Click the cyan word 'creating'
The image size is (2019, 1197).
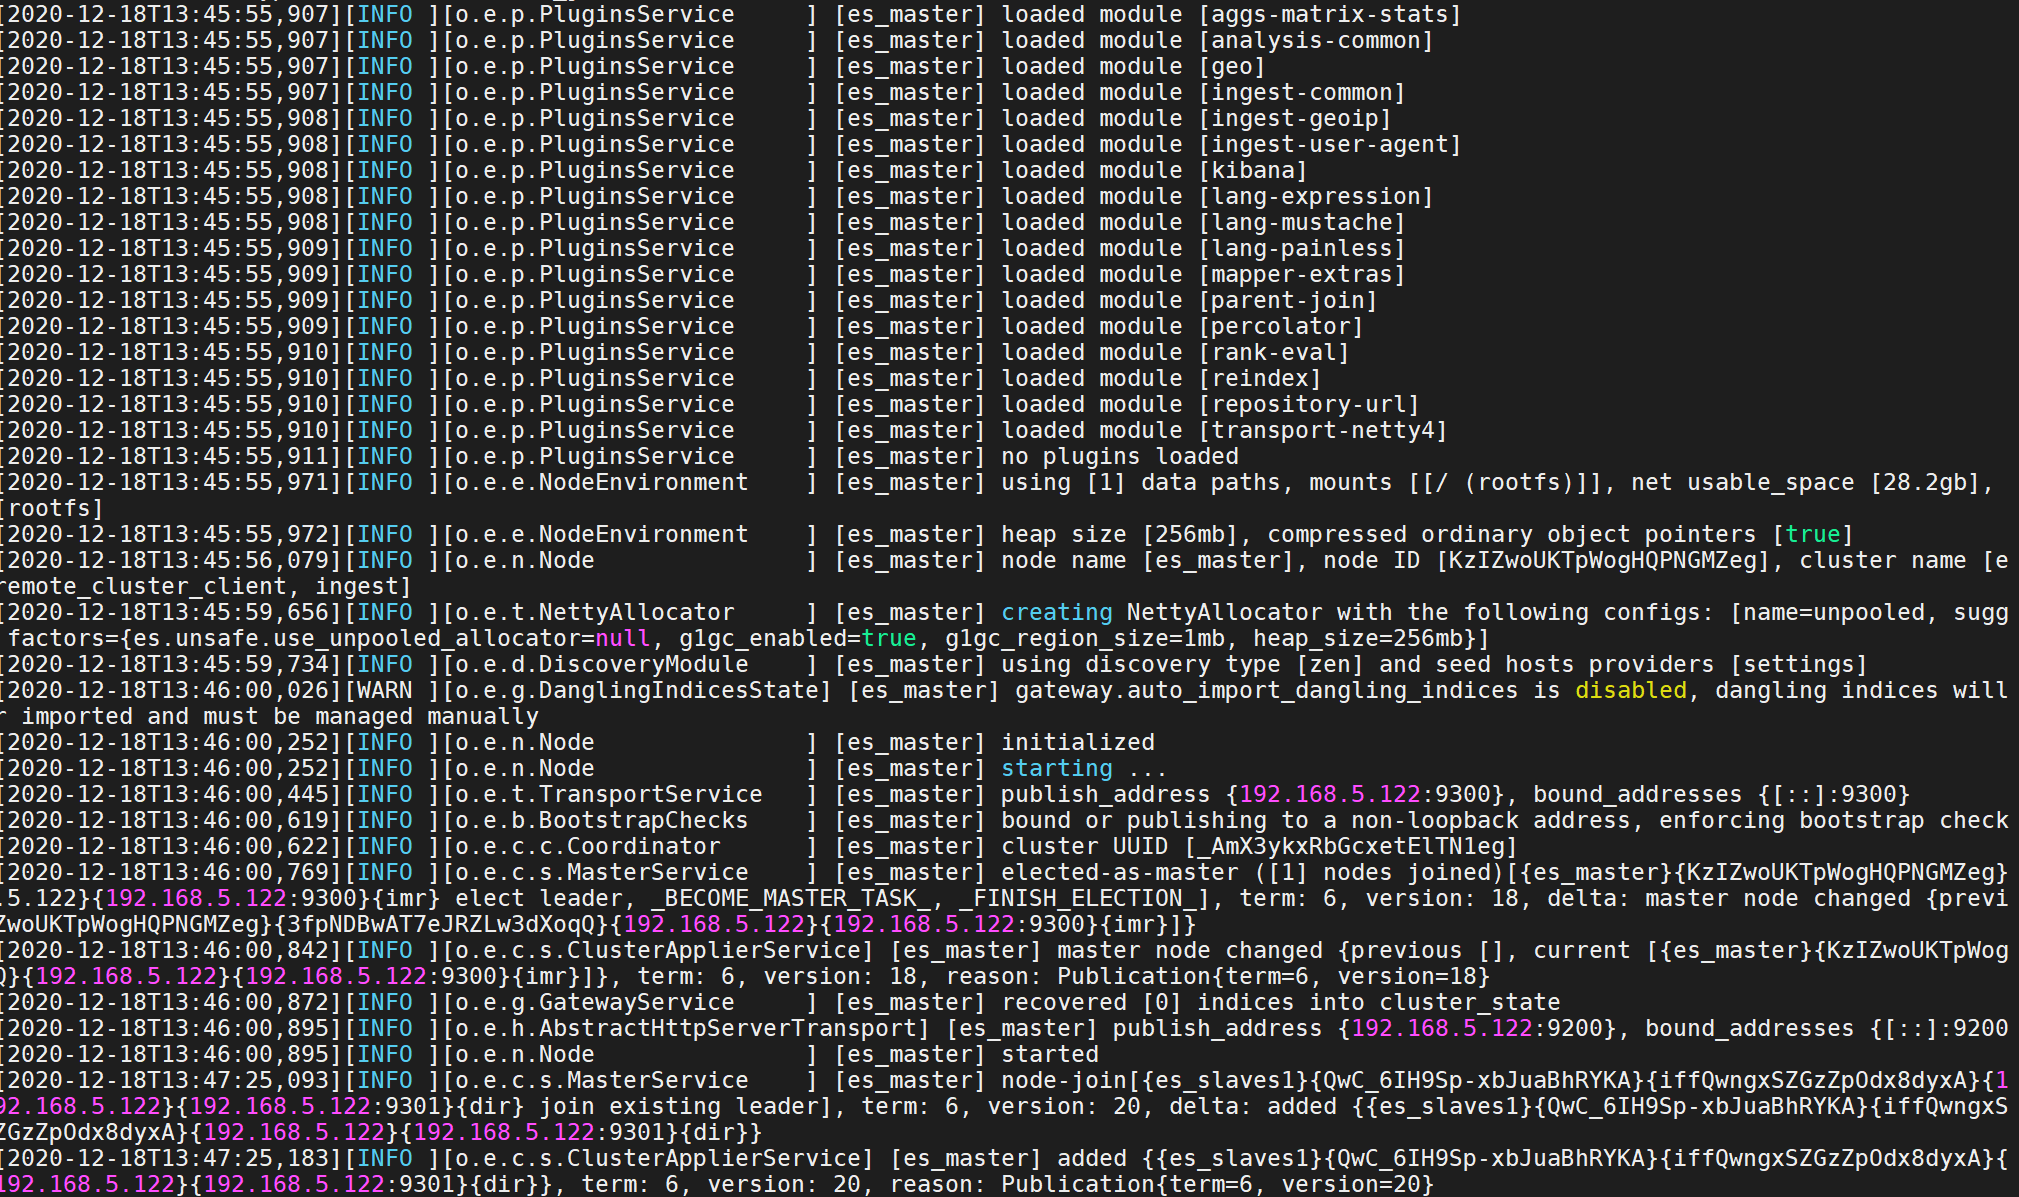(x=1057, y=613)
